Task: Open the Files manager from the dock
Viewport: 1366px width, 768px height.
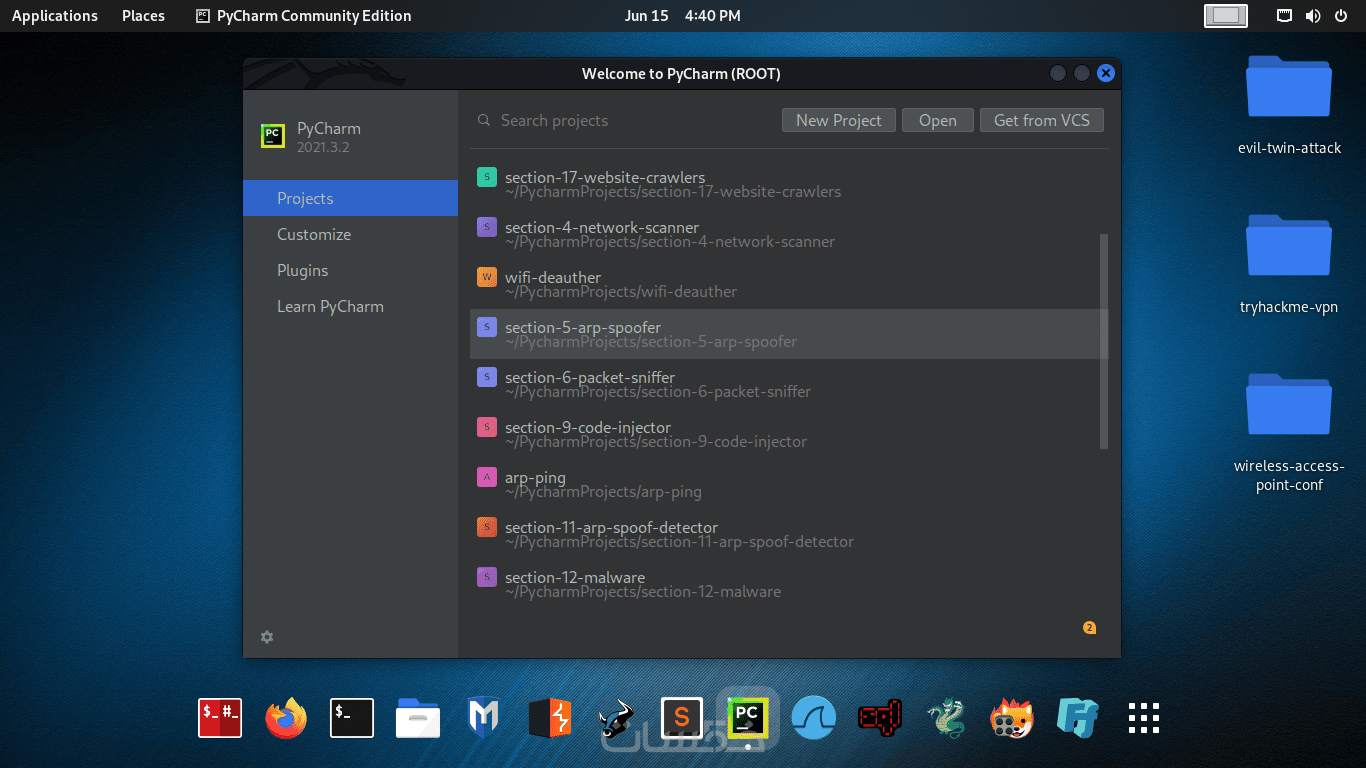Action: [x=418, y=718]
